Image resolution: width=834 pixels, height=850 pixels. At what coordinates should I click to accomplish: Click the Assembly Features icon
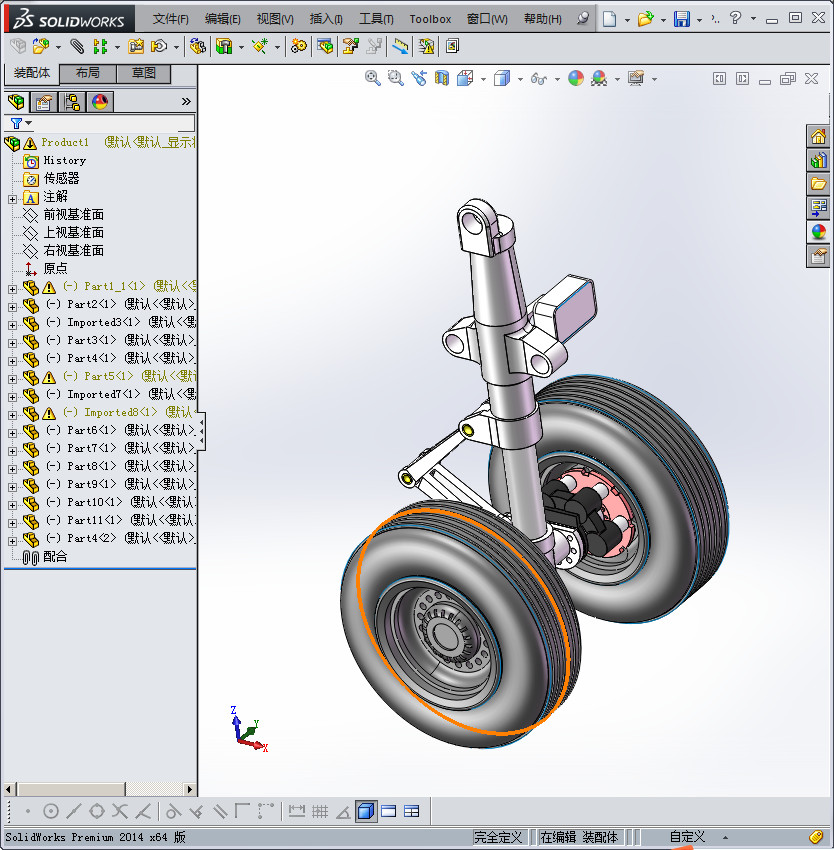tap(224, 47)
